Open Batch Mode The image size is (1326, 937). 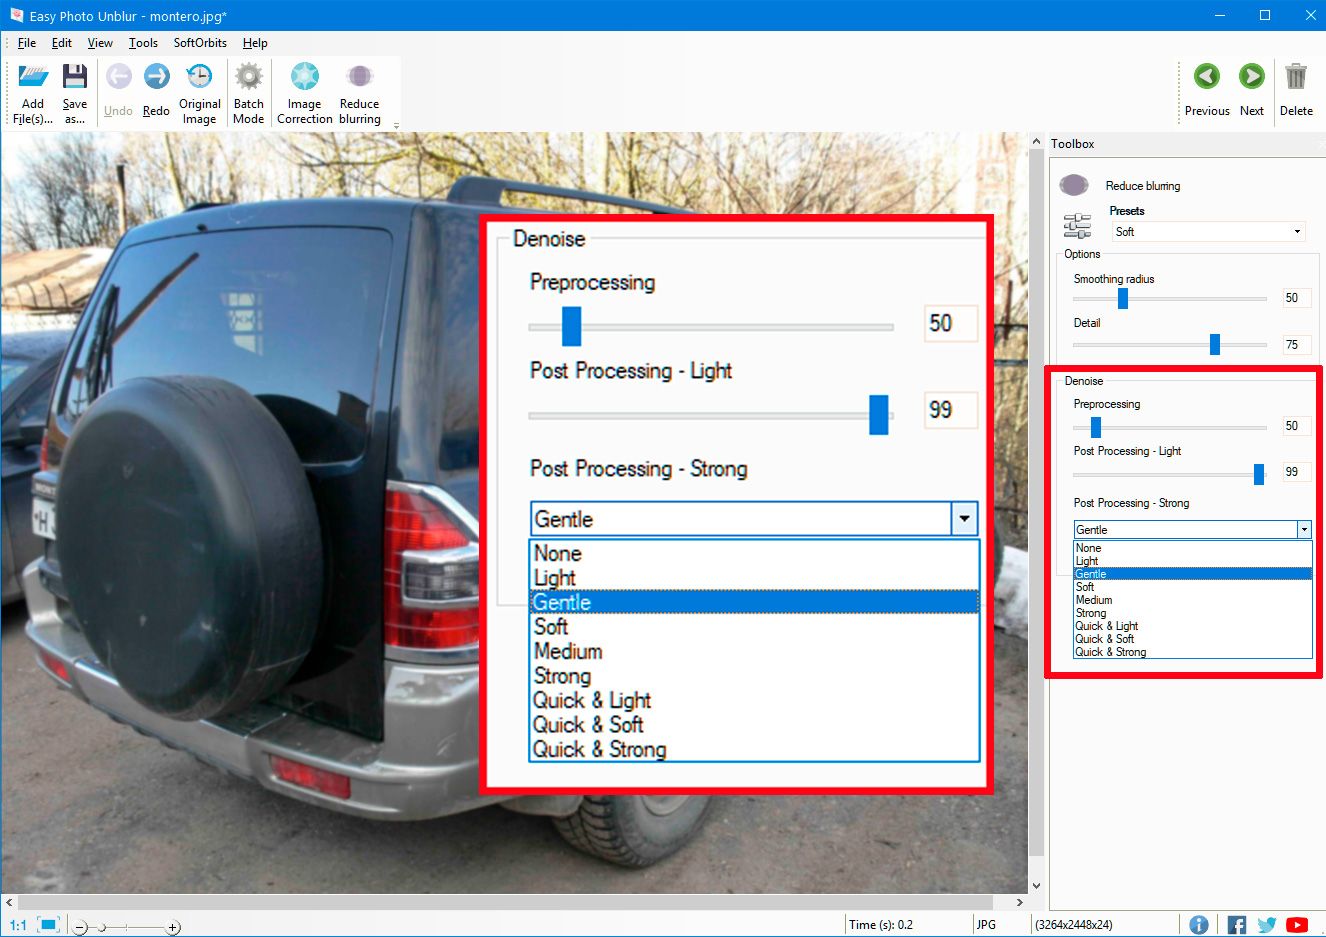tap(248, 78)
